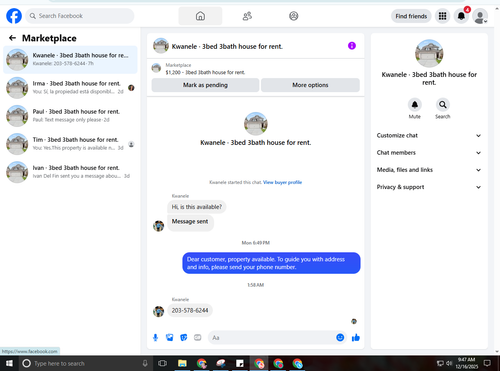Choose a sticker from composer icons
500x371 pixels.
point(184,338)
